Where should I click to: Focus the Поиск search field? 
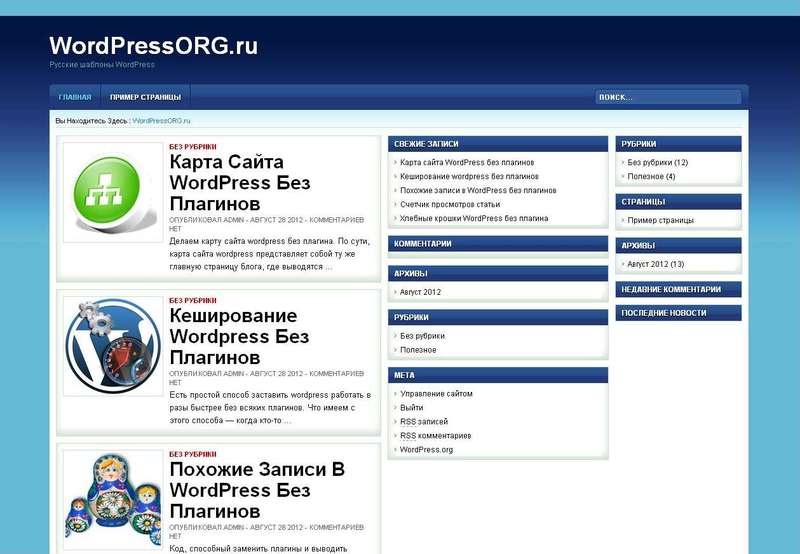pyautogui.click(x=668, y=97)
